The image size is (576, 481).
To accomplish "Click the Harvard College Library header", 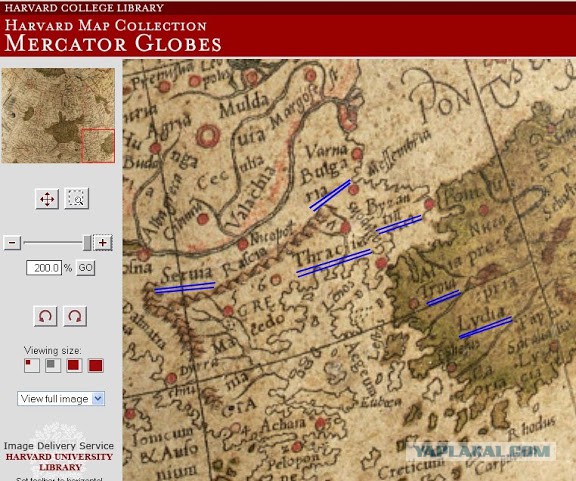I will [x=84, y=7].
